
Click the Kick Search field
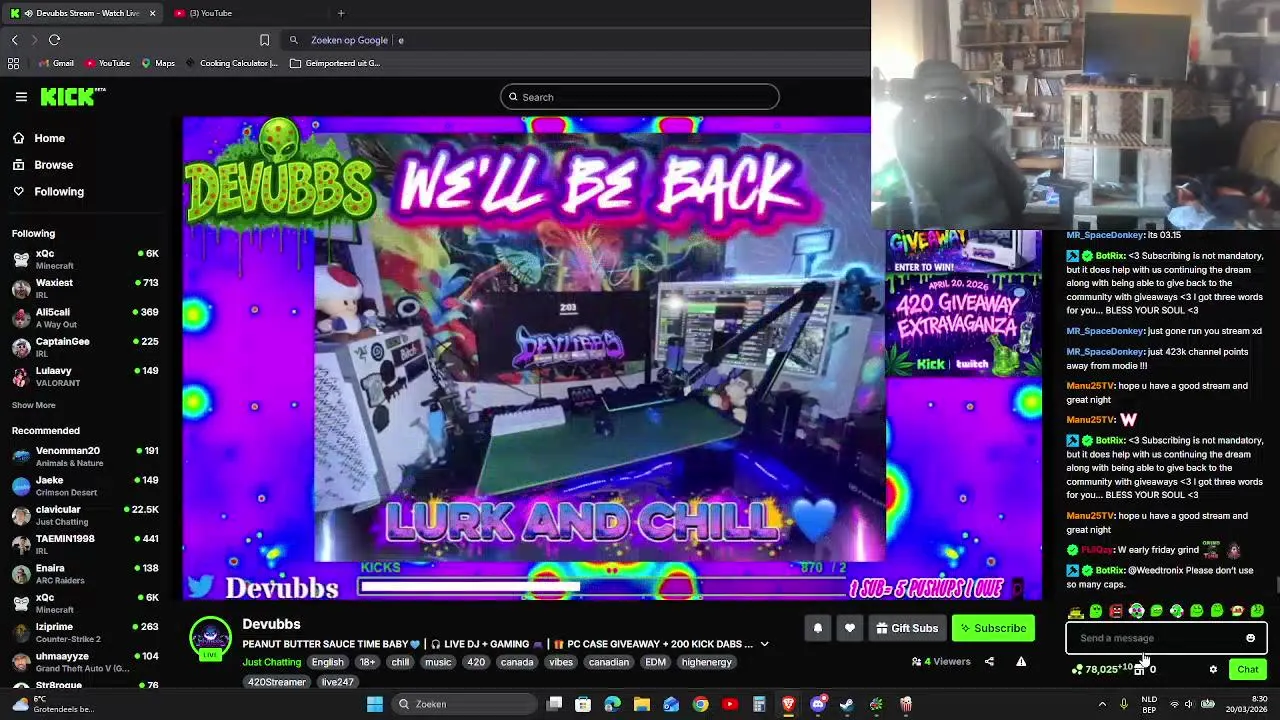(x=640, y=97)
